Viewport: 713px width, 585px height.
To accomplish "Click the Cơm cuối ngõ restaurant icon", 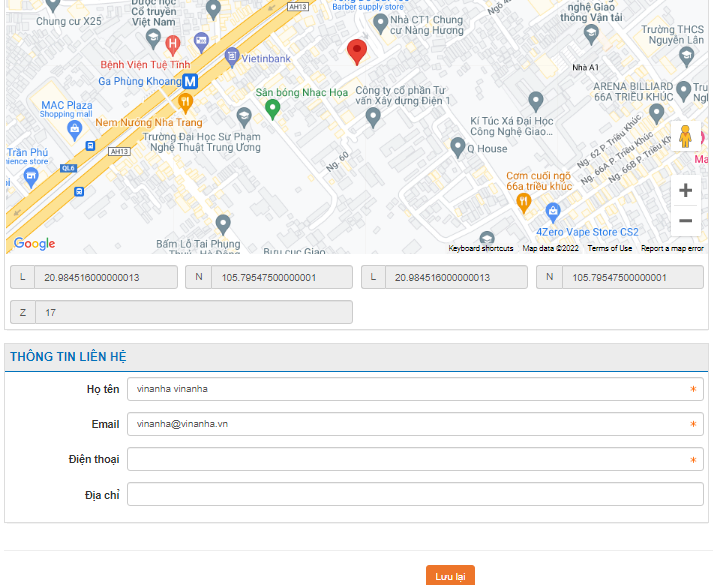I will click(524, 203).
